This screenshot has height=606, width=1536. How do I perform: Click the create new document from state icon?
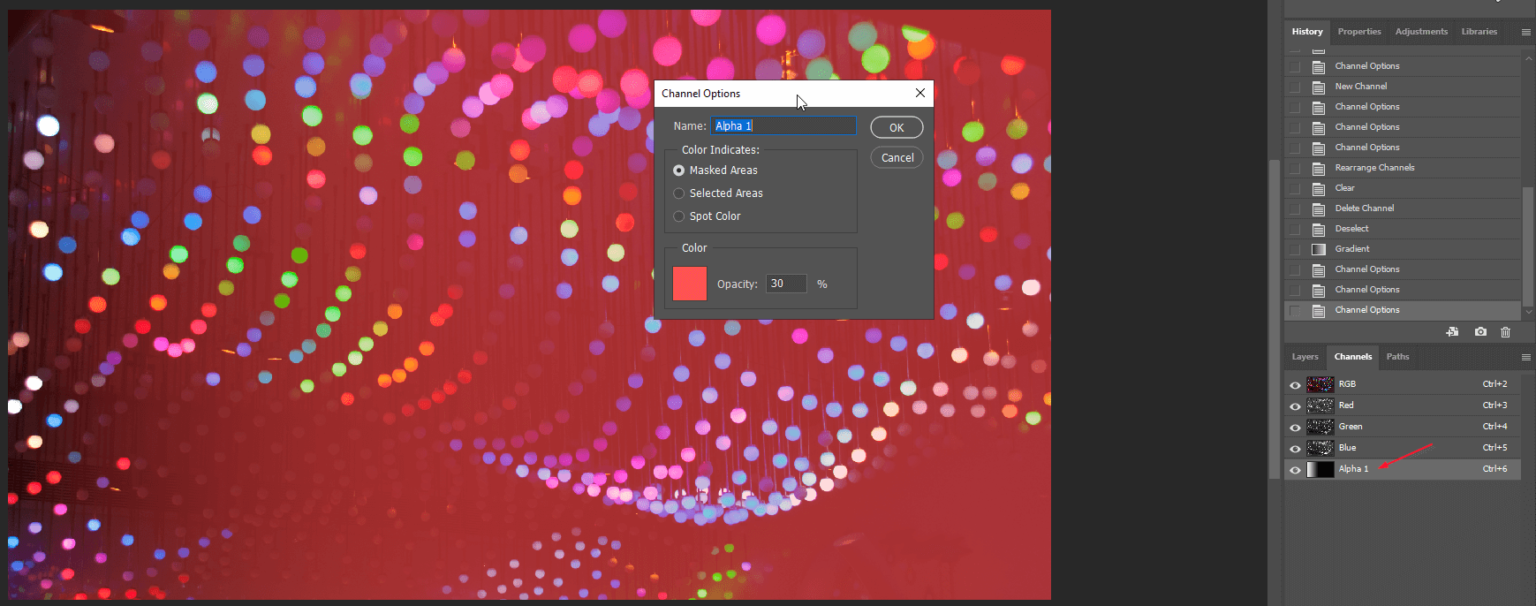pyautogui.click(x=1452, y=332)
